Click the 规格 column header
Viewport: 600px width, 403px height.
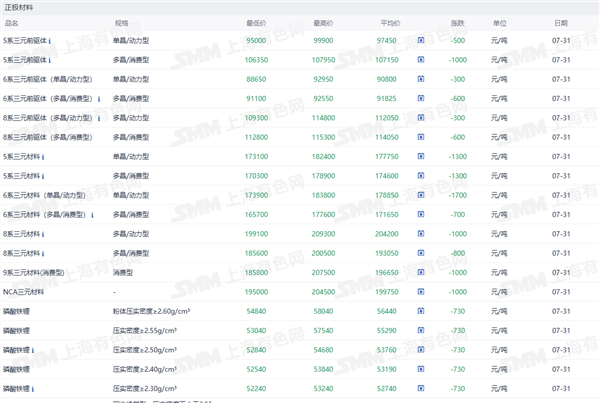point(121,23)
